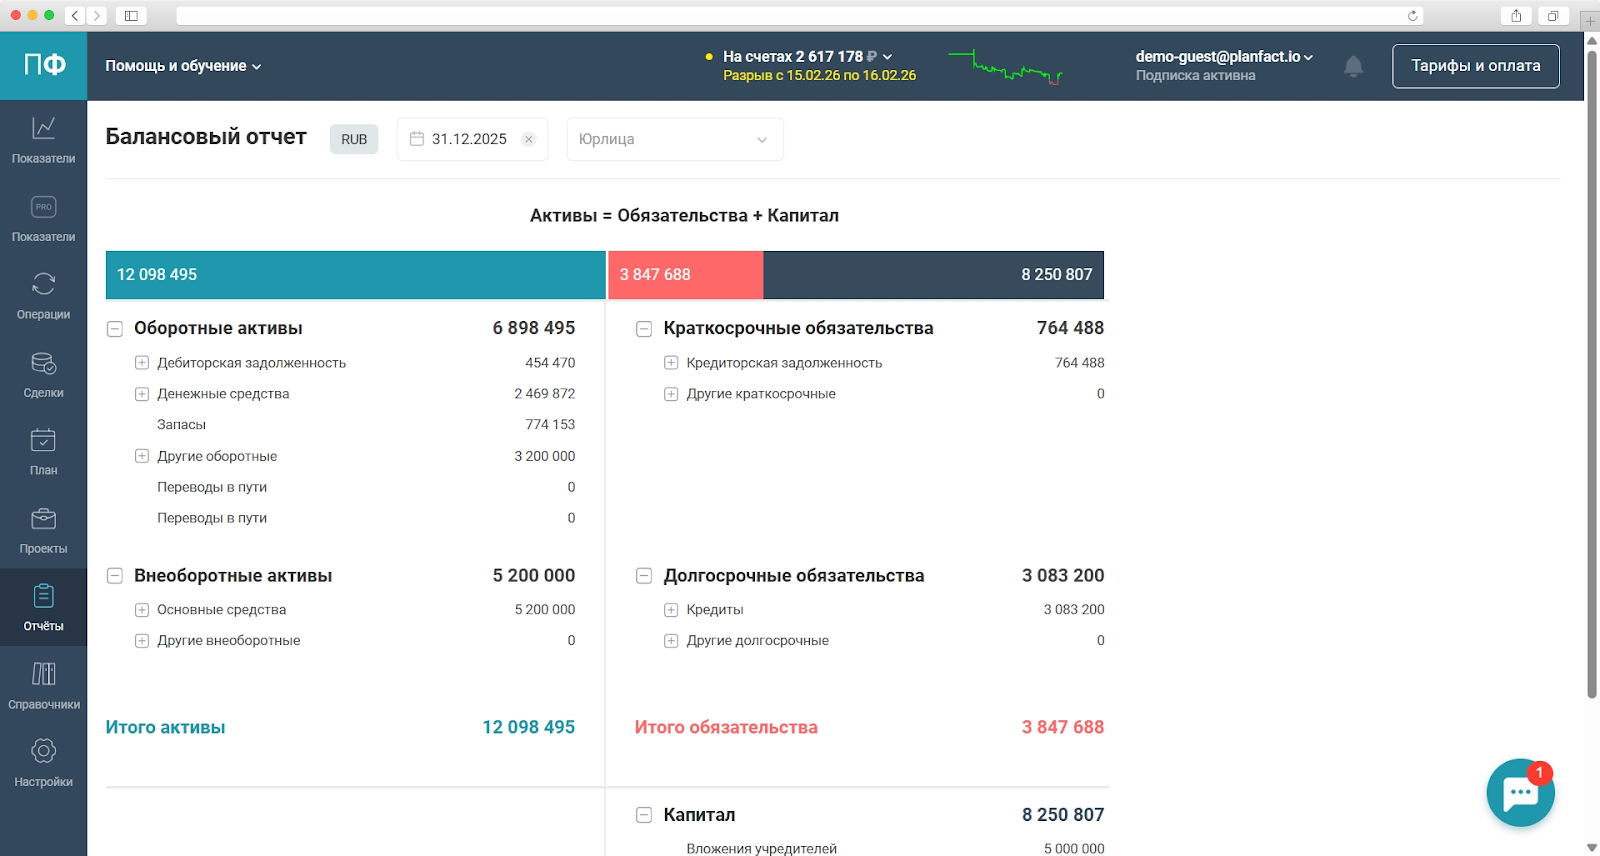Open the Юрлица dropdown filter

[x=675, y=139]
